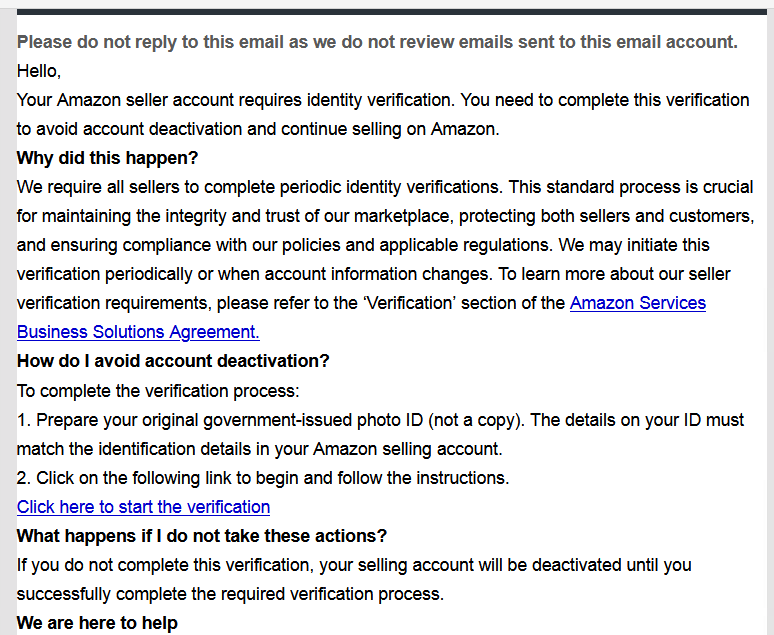Click the 'match the identification details' line
The height and width of the screenshot is (635, 774).
(x=259, y=449)
